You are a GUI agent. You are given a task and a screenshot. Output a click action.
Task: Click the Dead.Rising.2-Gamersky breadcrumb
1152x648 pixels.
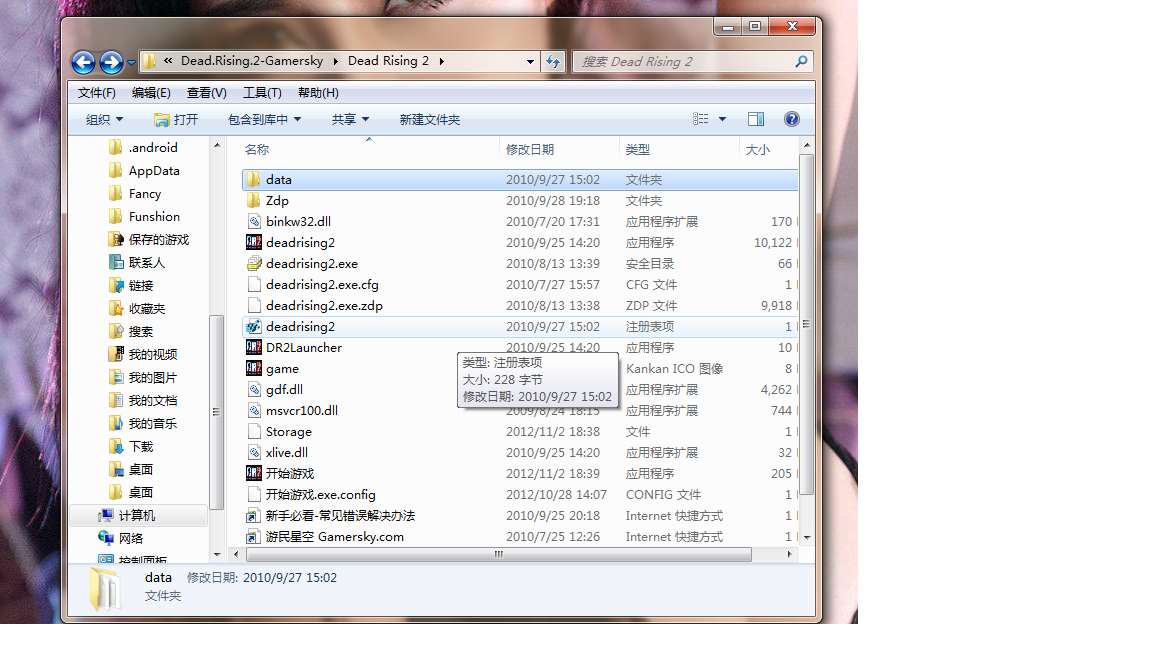pyautogui.click(x=252, y=61)
